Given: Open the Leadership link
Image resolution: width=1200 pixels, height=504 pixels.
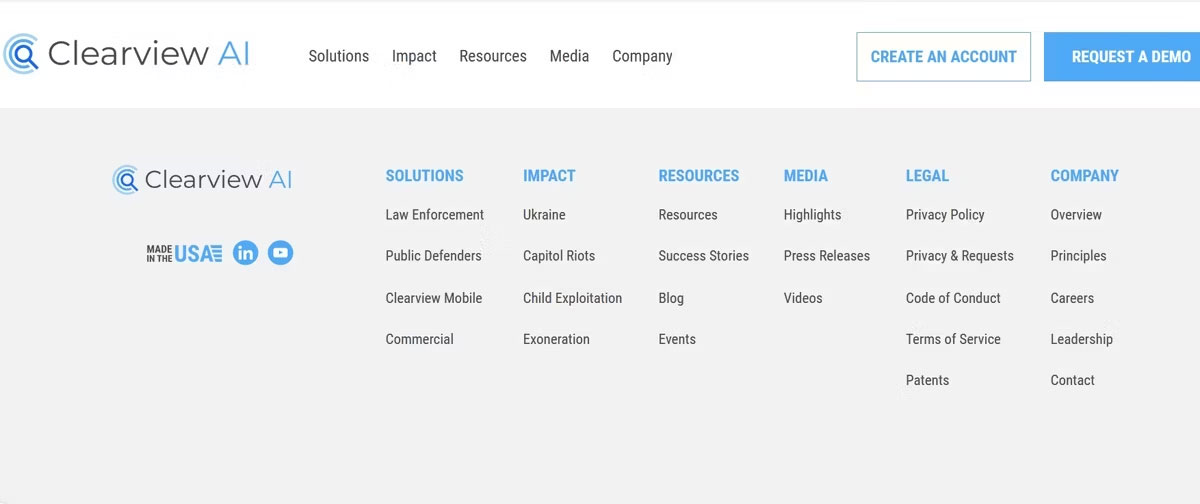Looking at the screenshot, I should click(x=1082, y=339).
